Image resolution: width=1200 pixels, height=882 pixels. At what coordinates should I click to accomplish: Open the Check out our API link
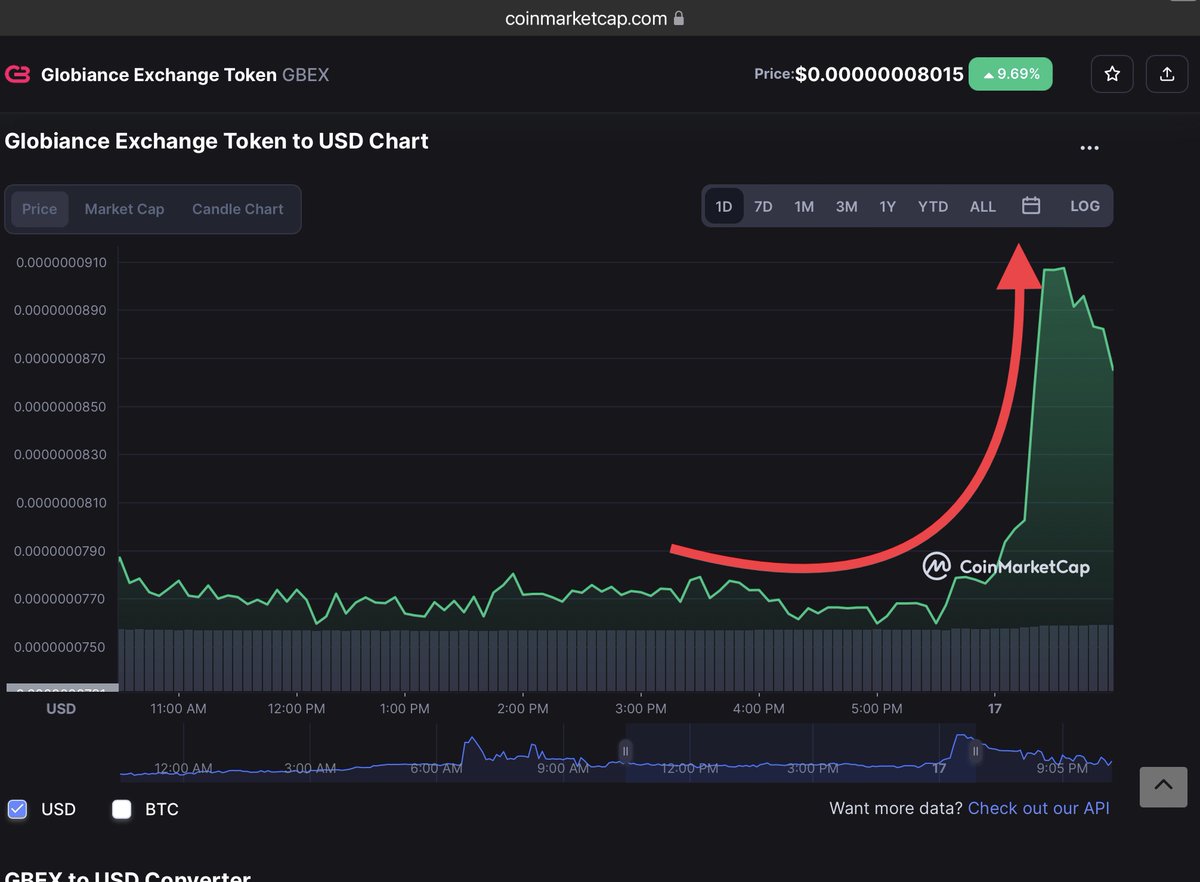(x=1039, y=808)
